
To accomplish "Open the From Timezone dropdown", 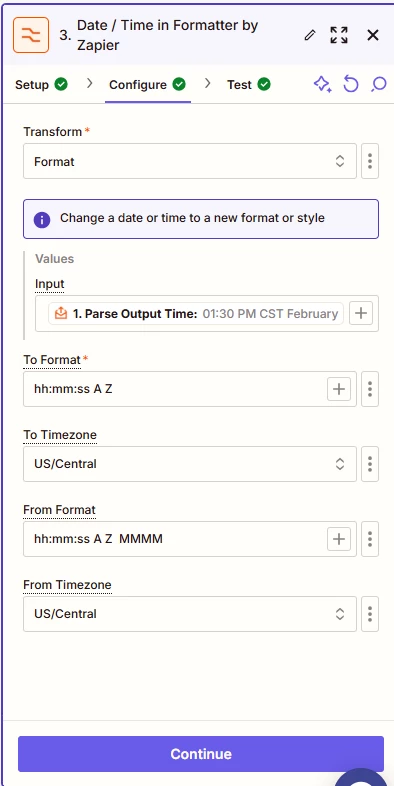I will click(190, 614).
